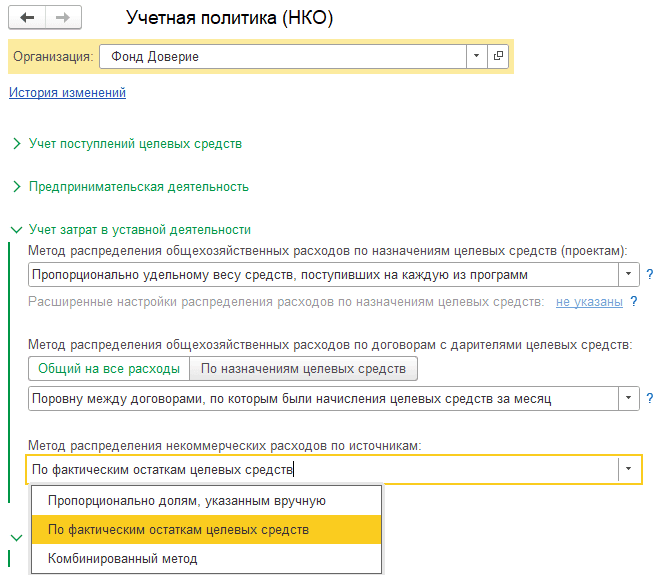Collapse 'Учет затрат в уставной деятельности' section
Image resolution: width=656 pixels, height=575 pixels.
[x=139, y=229]
